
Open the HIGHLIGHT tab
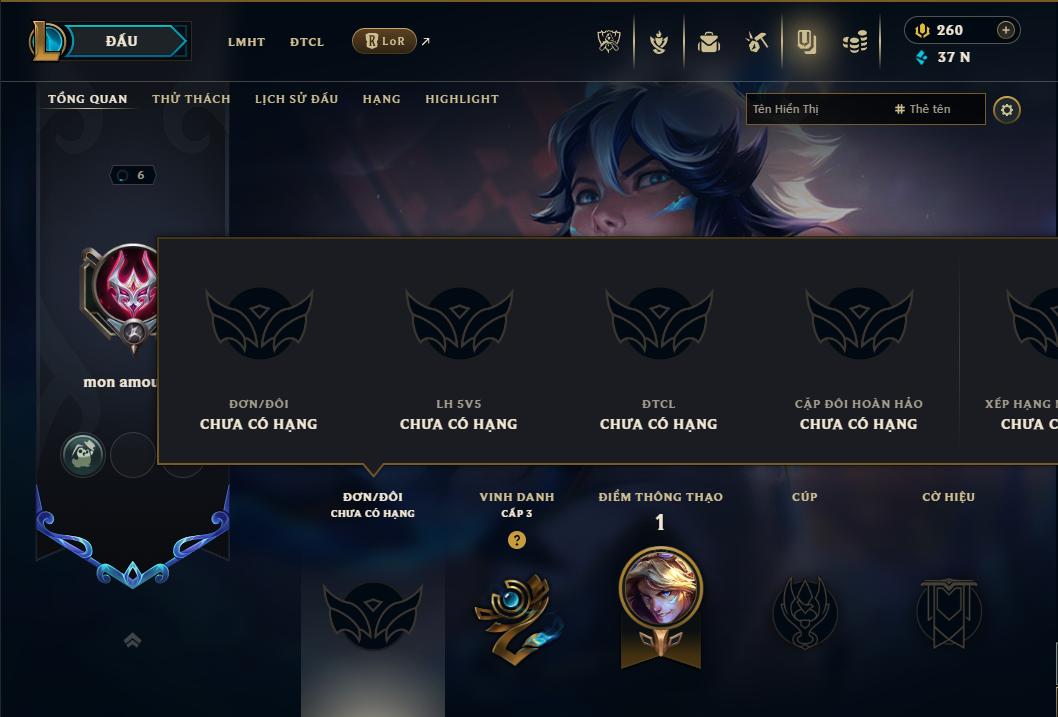[x=462, y=99]
